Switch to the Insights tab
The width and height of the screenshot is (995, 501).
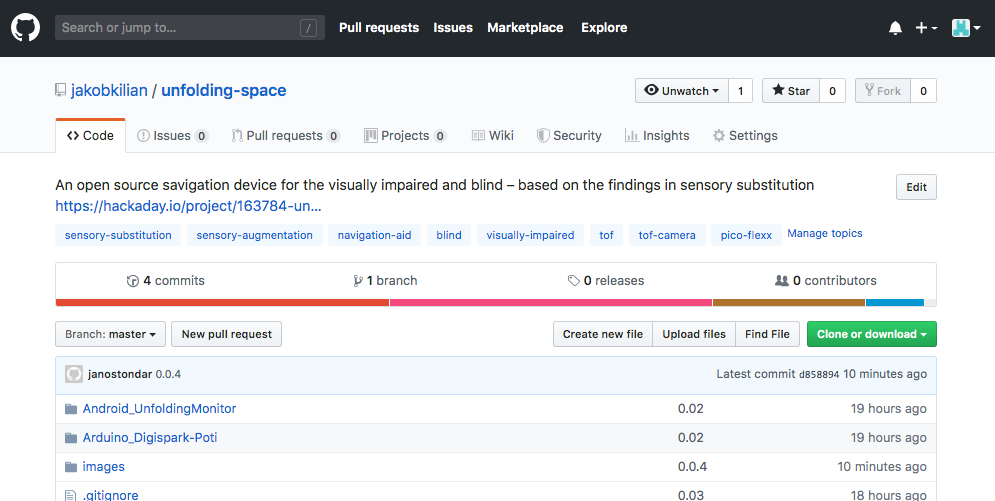657,136
